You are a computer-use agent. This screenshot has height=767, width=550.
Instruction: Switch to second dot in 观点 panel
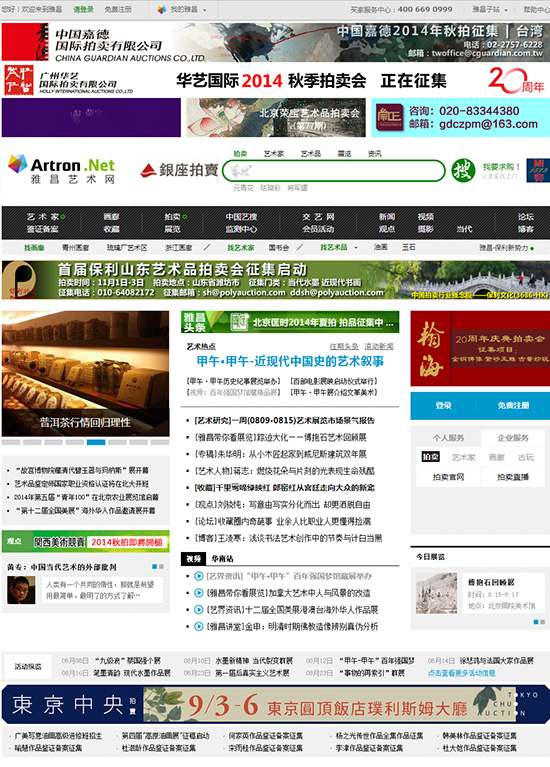[161, 566]
